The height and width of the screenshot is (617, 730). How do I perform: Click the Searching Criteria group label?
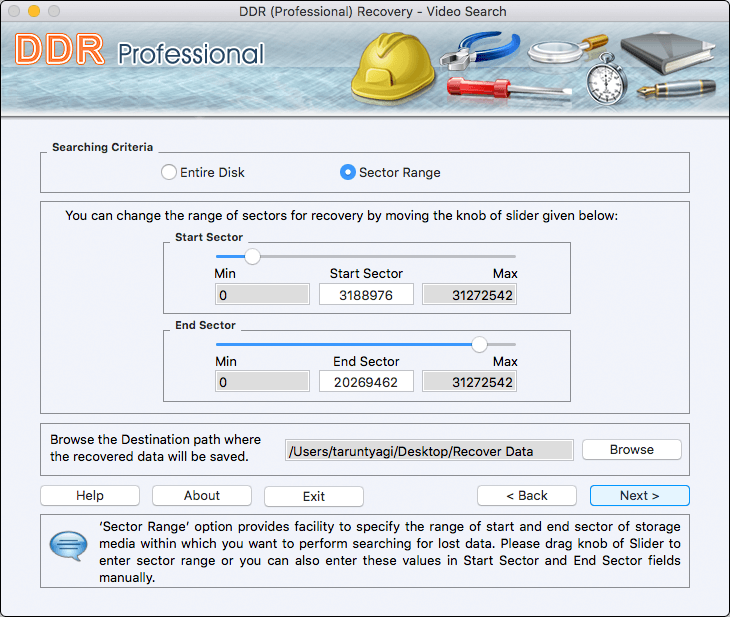pyautogui.click(x=102, y=147)
